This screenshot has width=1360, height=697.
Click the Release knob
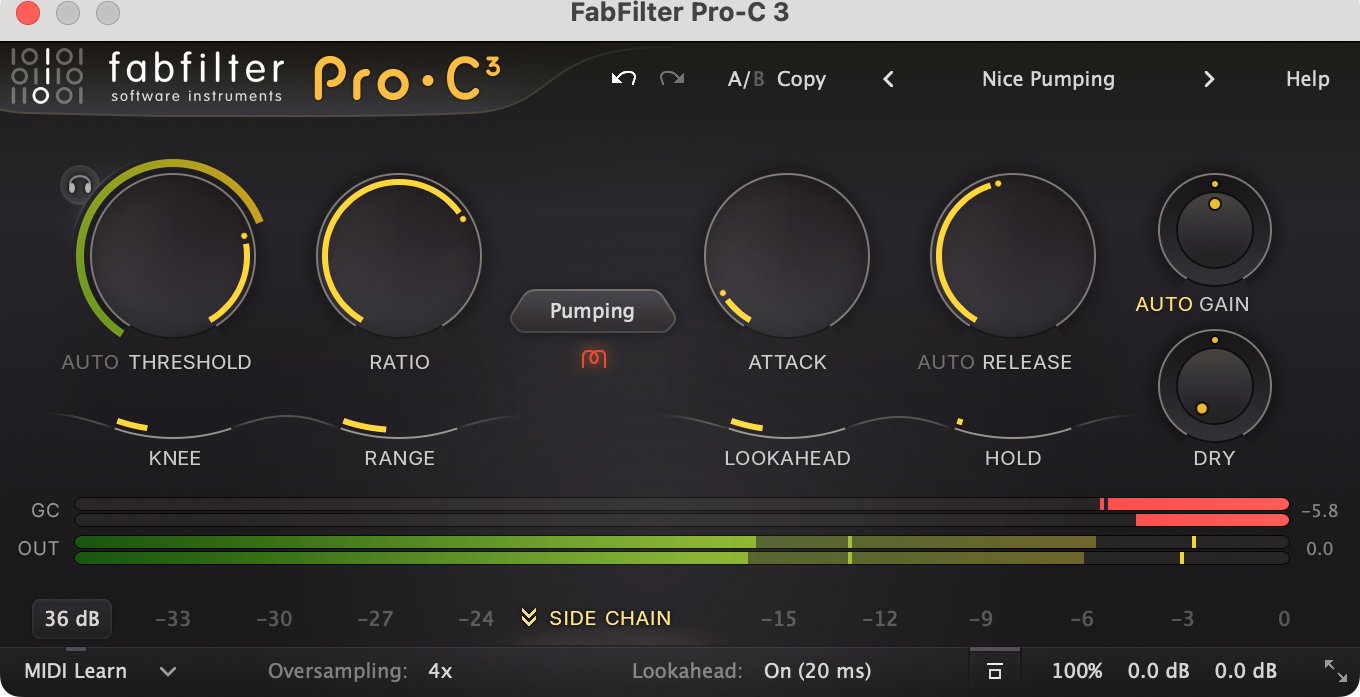pos(1013,254)
